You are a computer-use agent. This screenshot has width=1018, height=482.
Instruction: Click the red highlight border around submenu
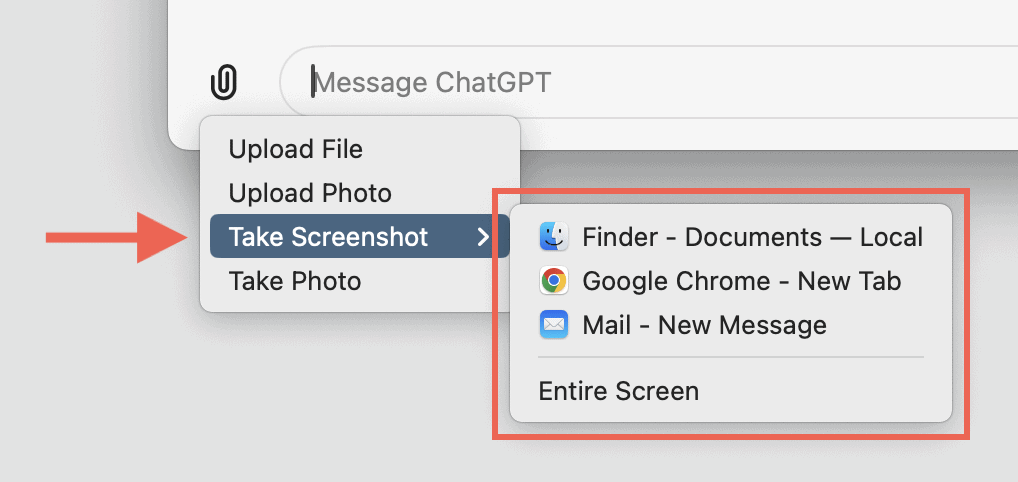click(968, 310)
